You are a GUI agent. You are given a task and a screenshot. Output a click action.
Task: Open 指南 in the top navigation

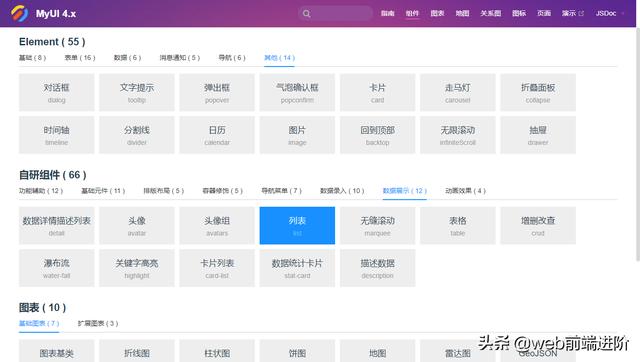pos(387,13)
